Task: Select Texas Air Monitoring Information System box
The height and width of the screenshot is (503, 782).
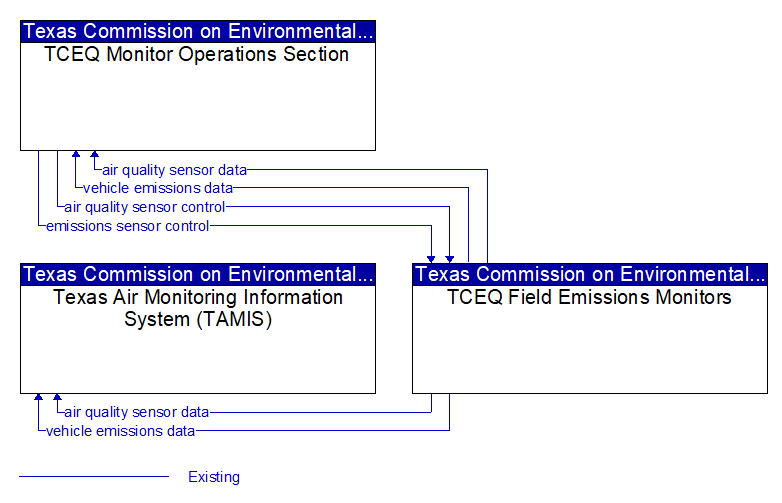Action: (198, 328)
